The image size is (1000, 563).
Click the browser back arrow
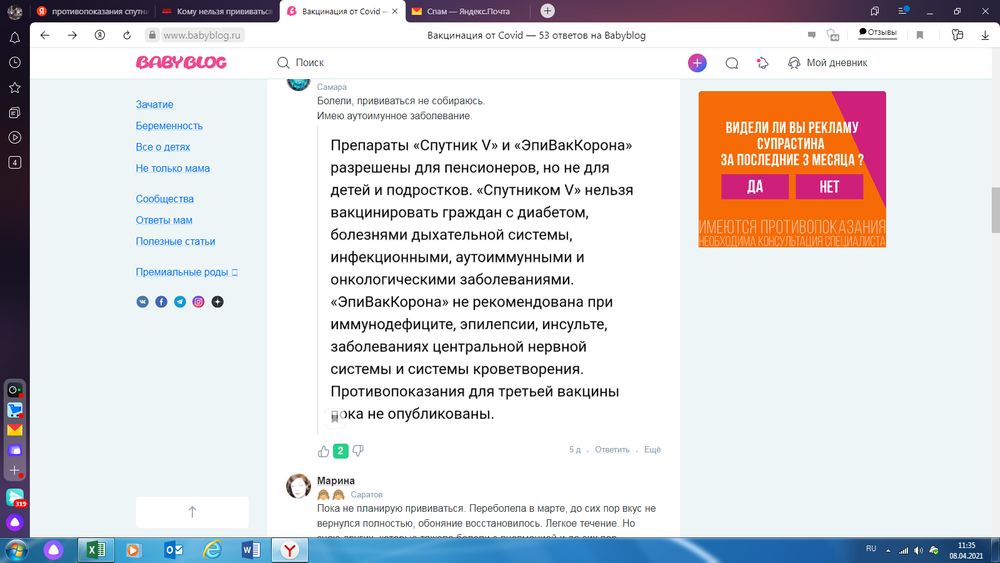point(45,35)
